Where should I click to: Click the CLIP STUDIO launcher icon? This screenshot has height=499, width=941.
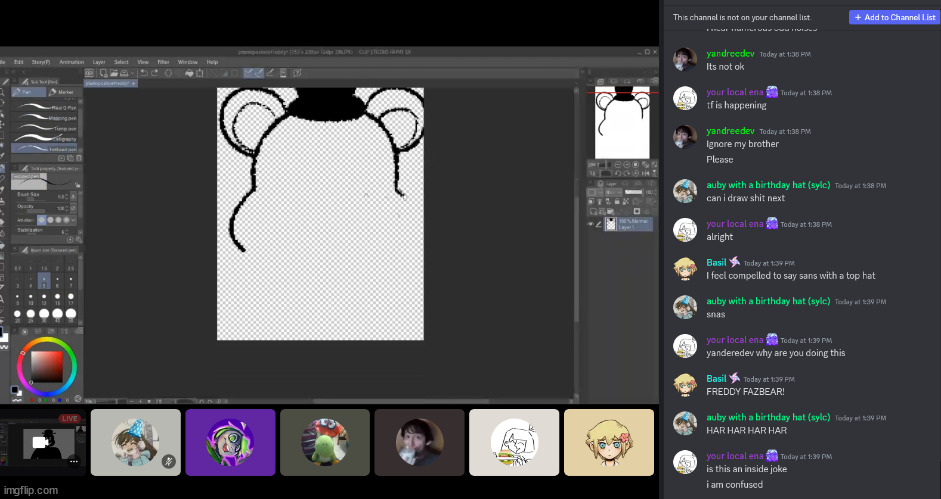[89, 73]
